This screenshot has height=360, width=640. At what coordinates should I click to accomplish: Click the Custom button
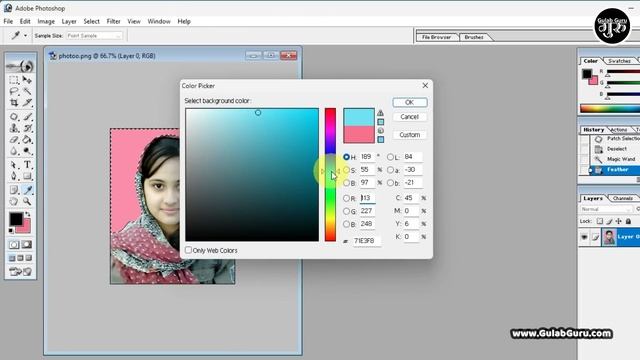click(410, 135)
